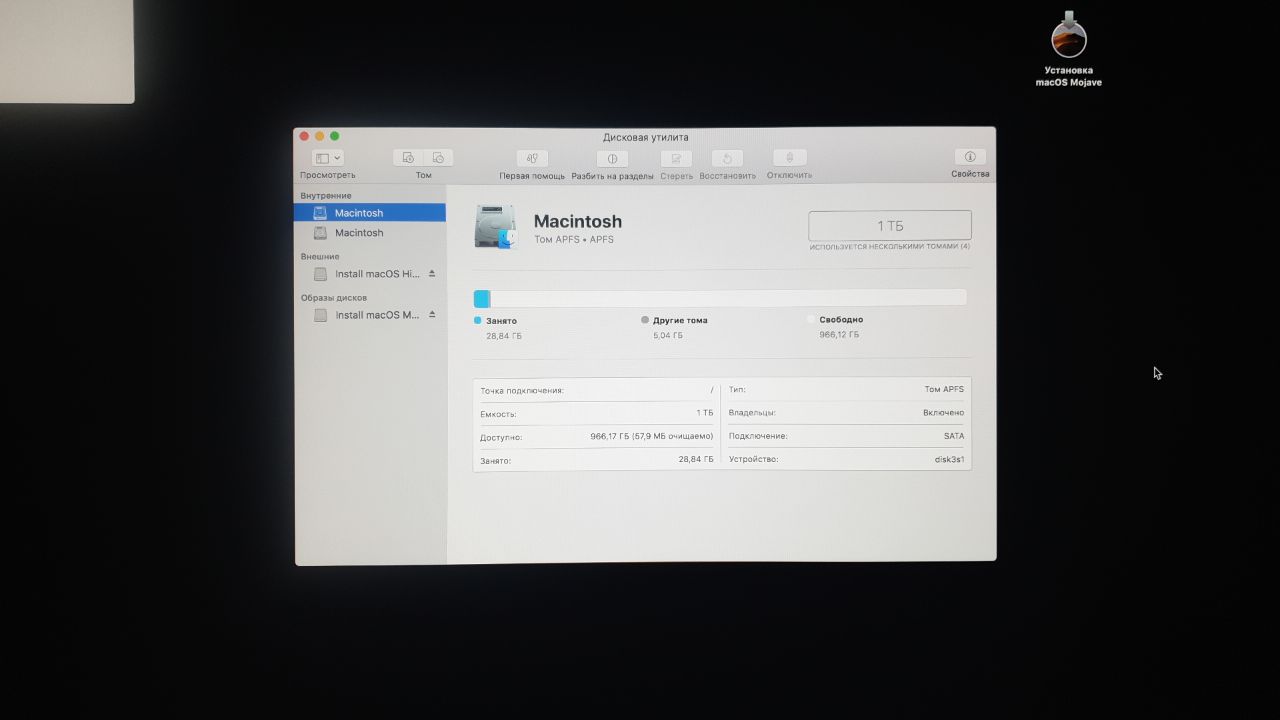
Task: Click the Свободно legend label
Action: pyautogui.click(x=841, y=320)
